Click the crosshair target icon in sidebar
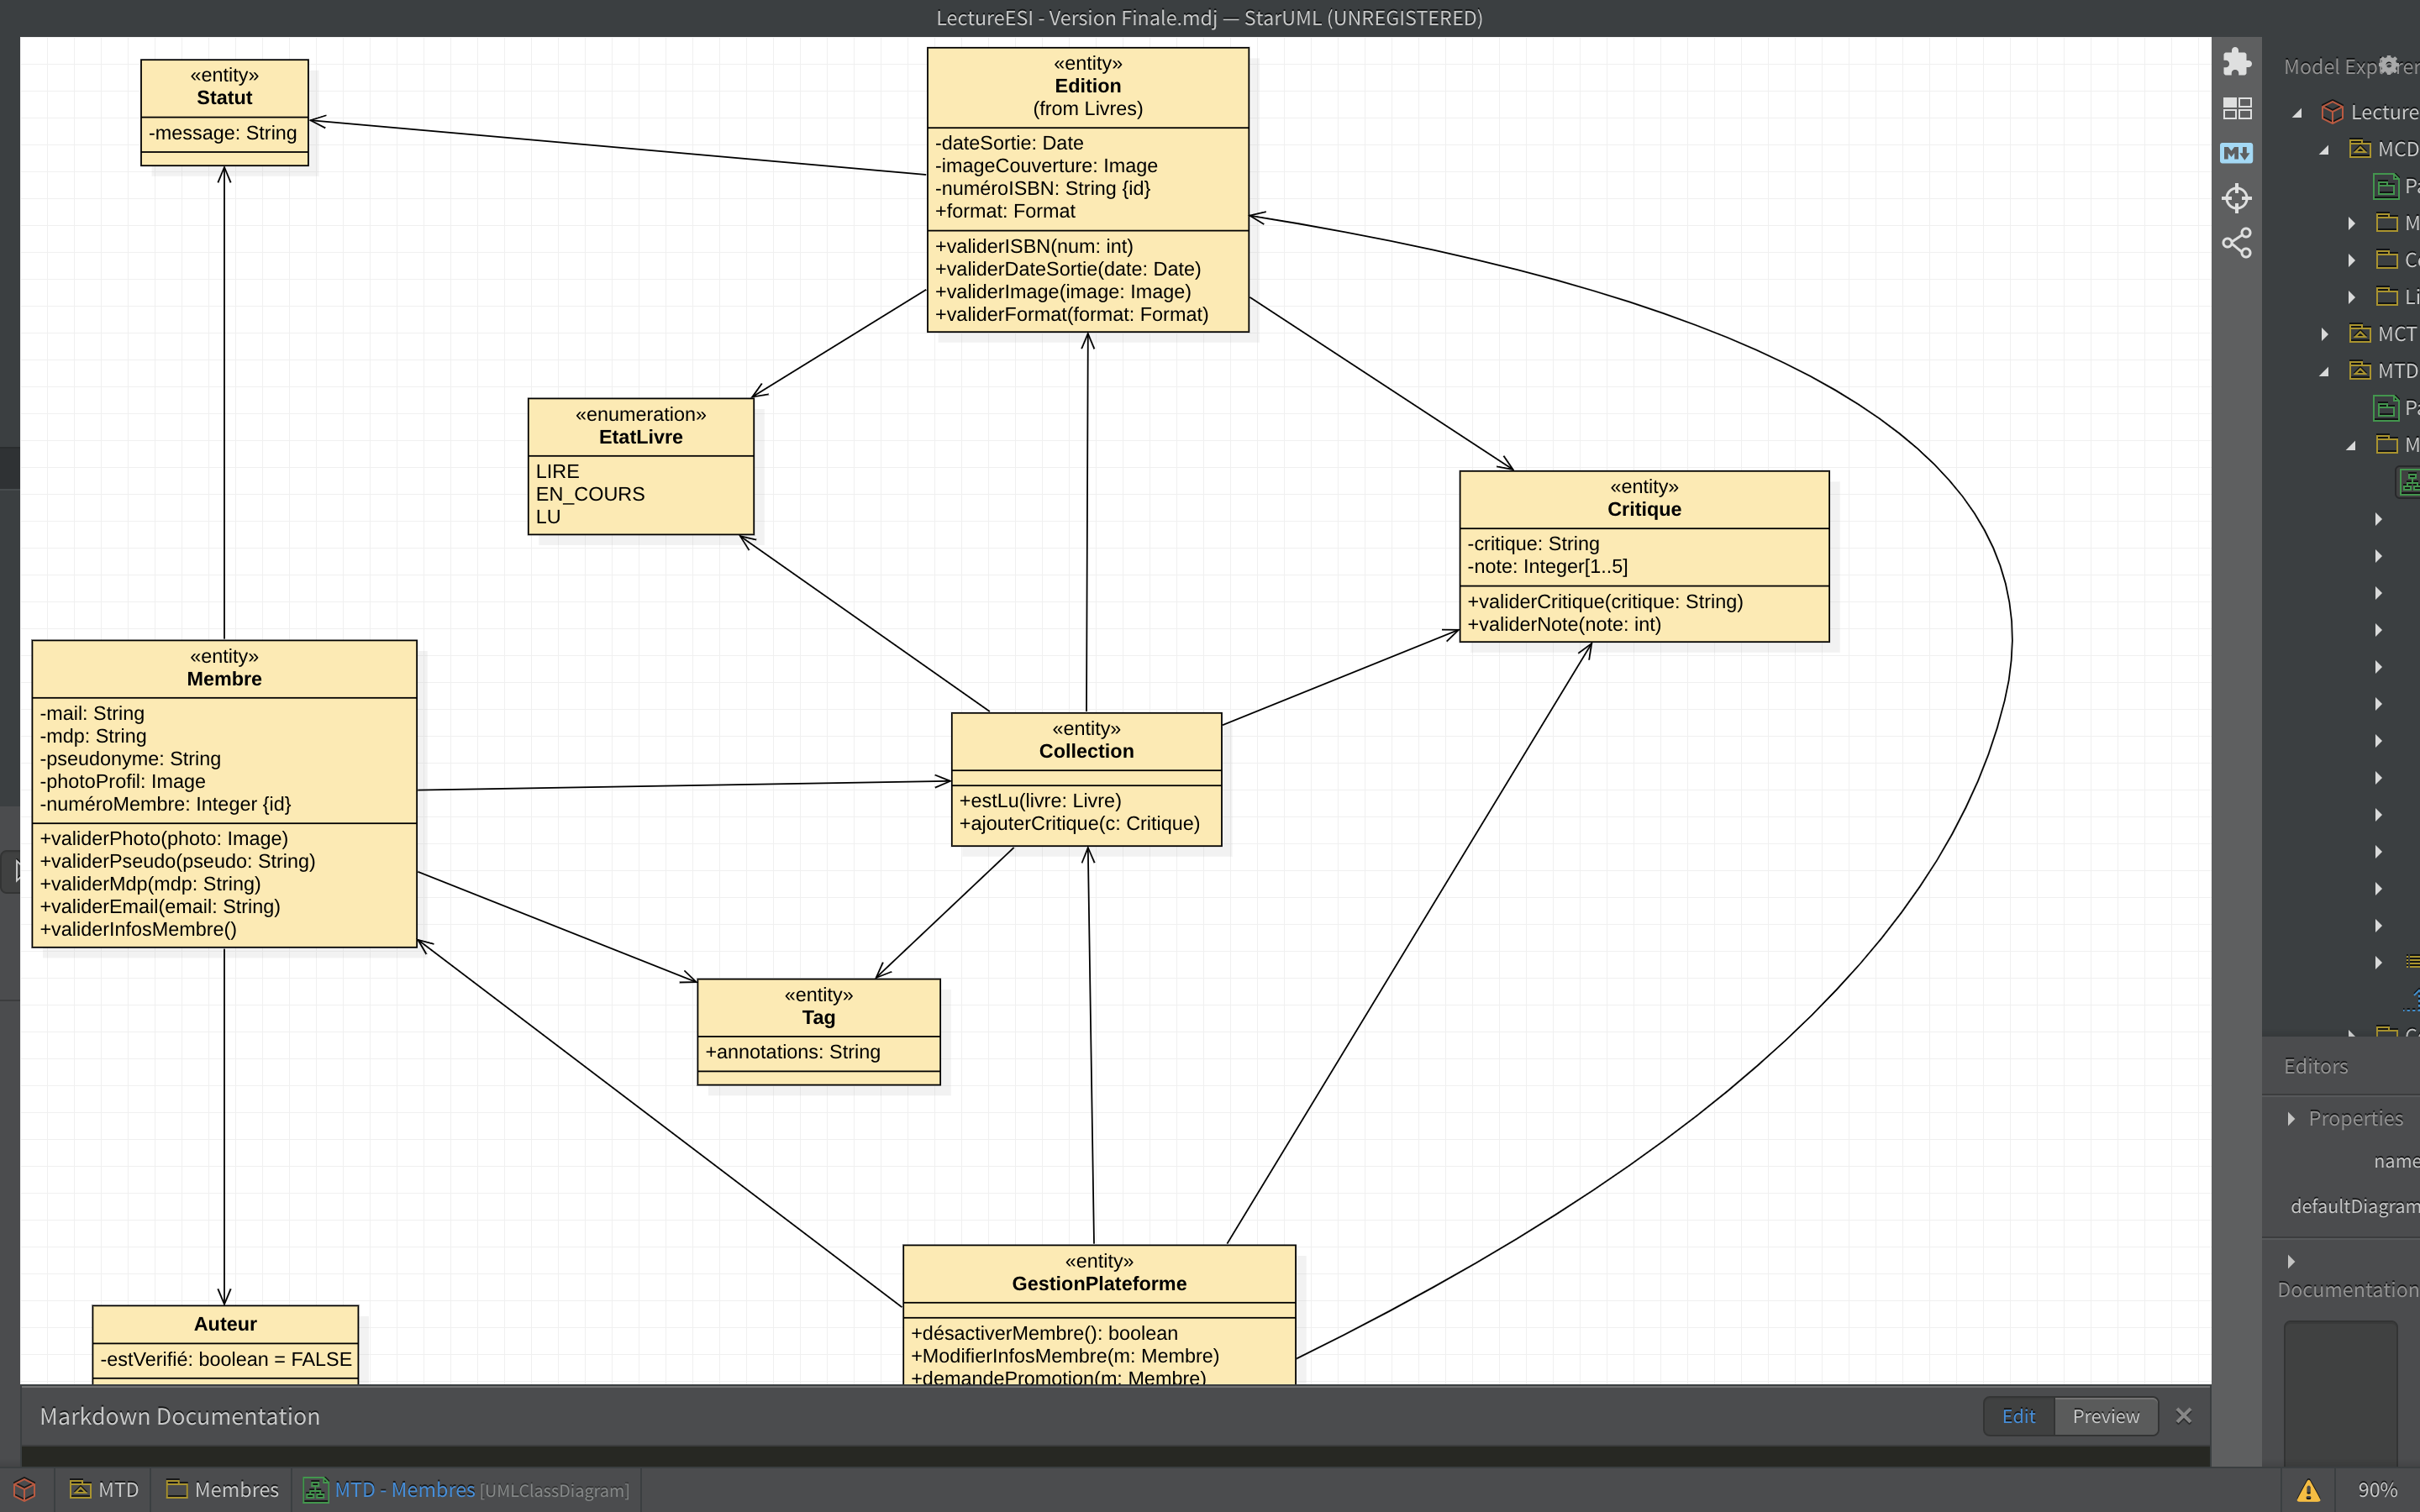This screenshot has height=1512, width=2420. tap(2236, 198)
